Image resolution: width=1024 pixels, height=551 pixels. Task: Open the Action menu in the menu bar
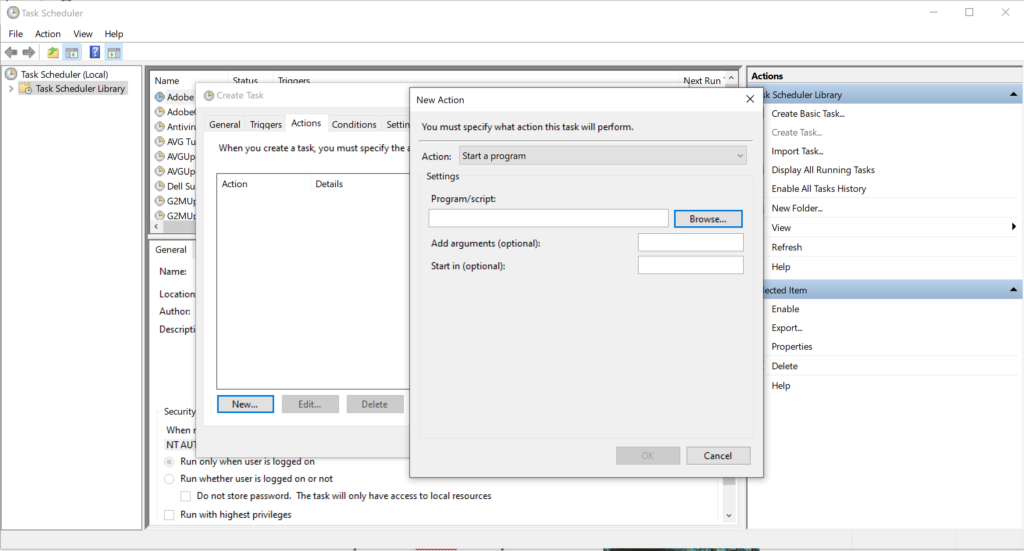(x=48, y=34)
